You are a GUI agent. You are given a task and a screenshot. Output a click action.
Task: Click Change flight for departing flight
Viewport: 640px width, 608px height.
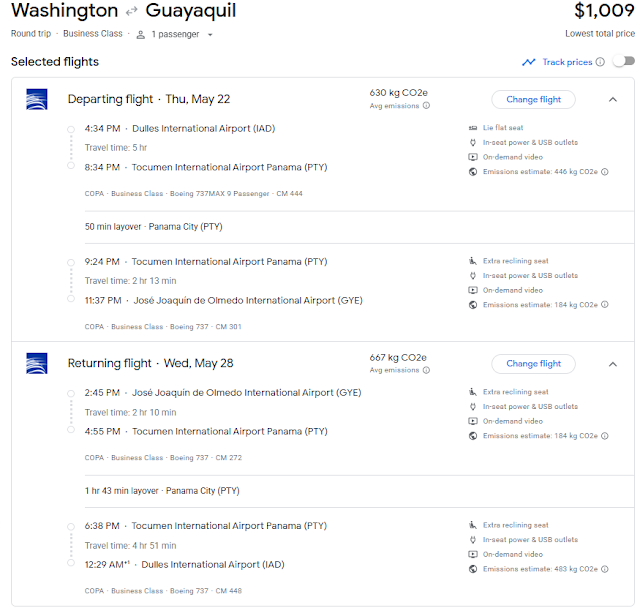point(533,100)
